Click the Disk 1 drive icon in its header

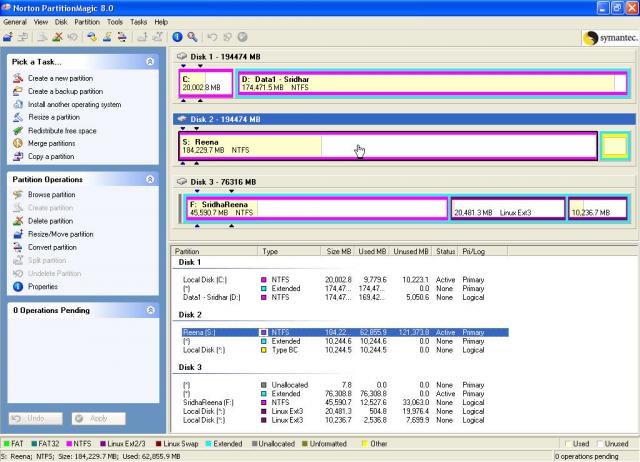click(x=182, y=56)
